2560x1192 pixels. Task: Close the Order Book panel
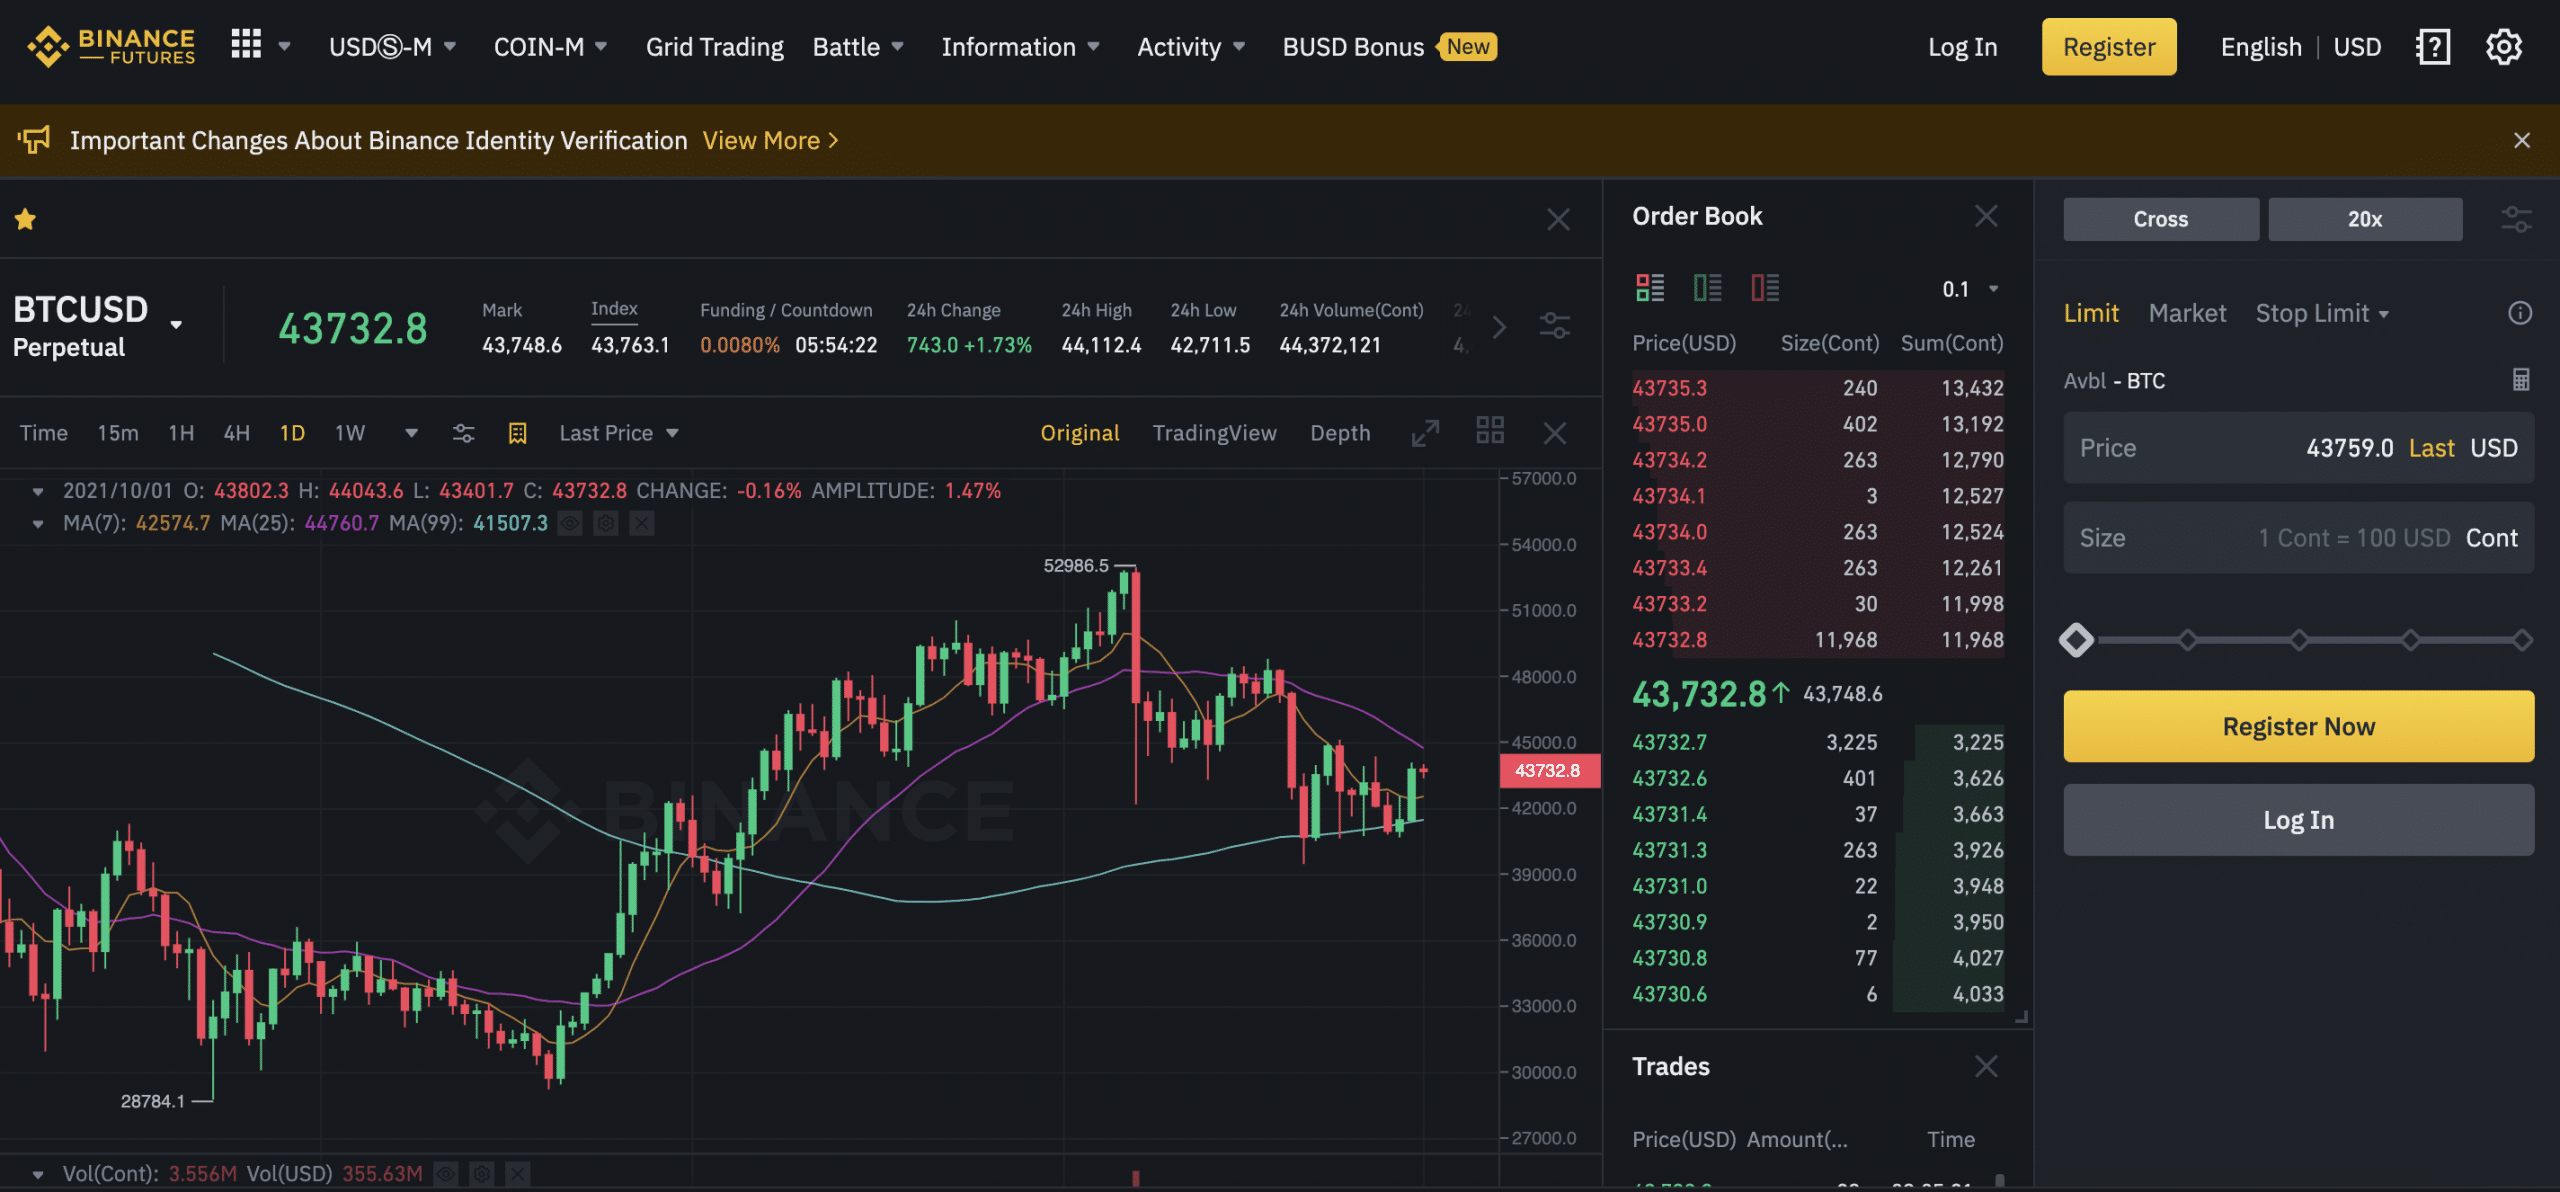[1986, 216]
